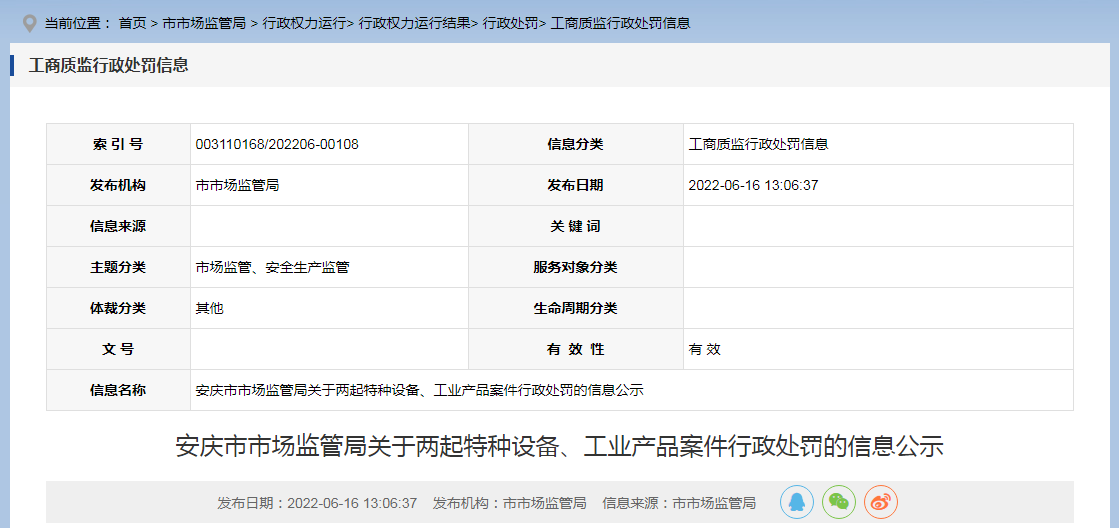
Task: Click the 发布机构 label cell
Action: 118,186
